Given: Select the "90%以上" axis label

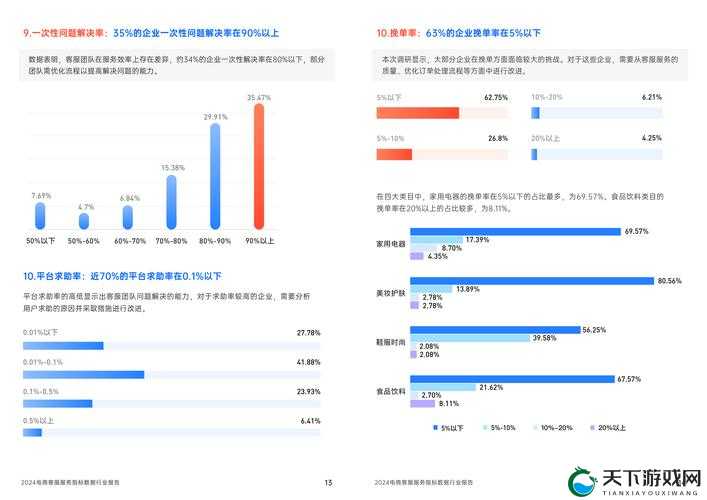Looking at the screenshot, I should click(260, 241).
